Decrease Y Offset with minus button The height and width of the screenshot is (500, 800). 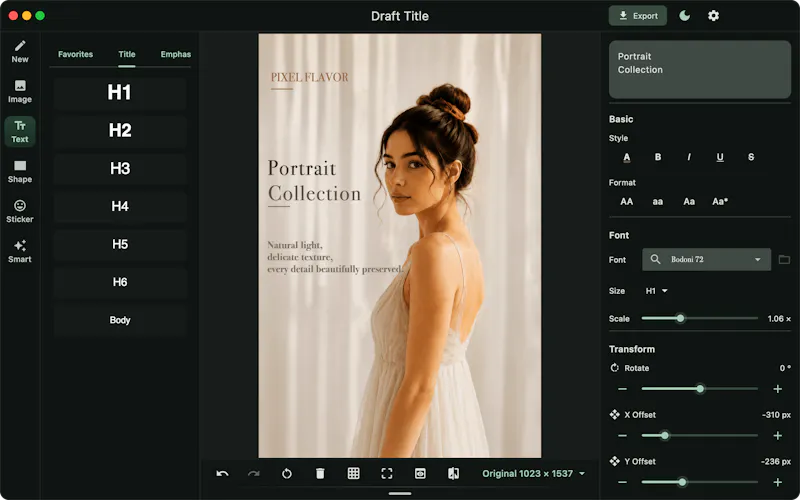tap(622, 482)
